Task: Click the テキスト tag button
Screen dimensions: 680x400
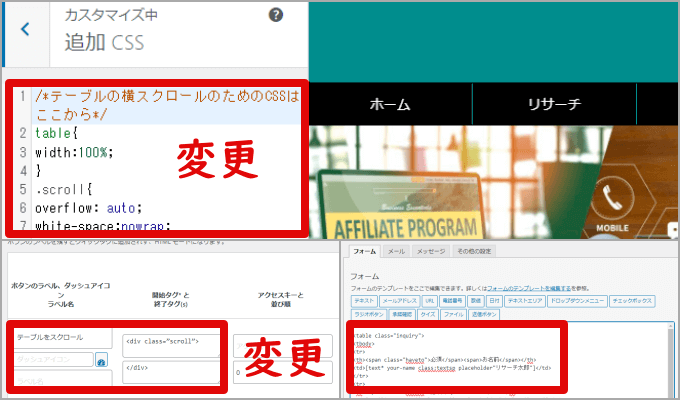Action: [364, 301]
